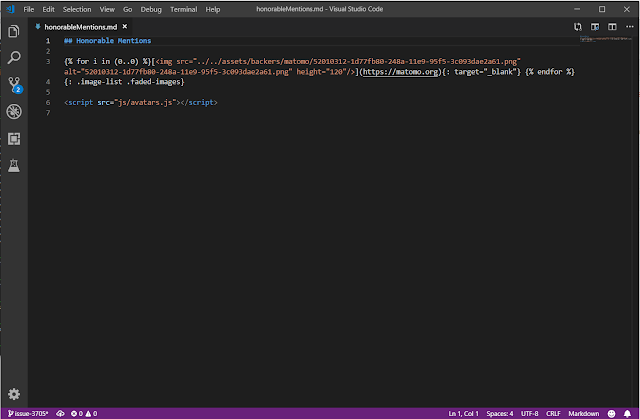Open the problems panel via errors and warnings count
Screen dimensions: 640x419
tap(84, 414)
